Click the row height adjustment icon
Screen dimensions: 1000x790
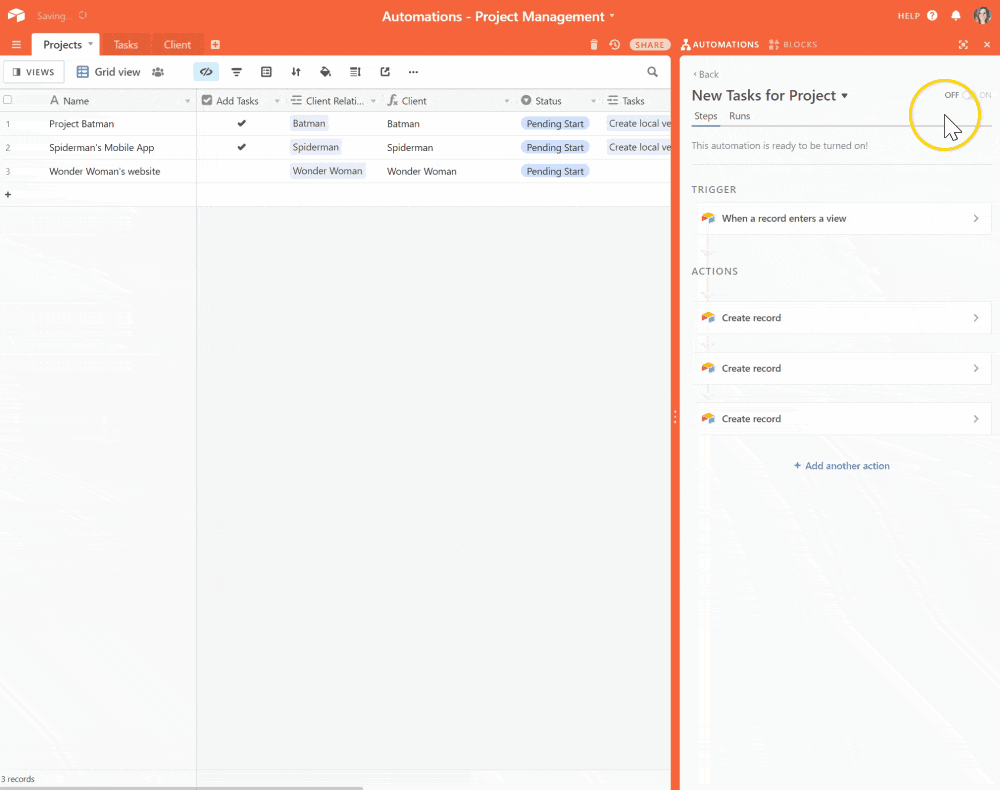355,71
